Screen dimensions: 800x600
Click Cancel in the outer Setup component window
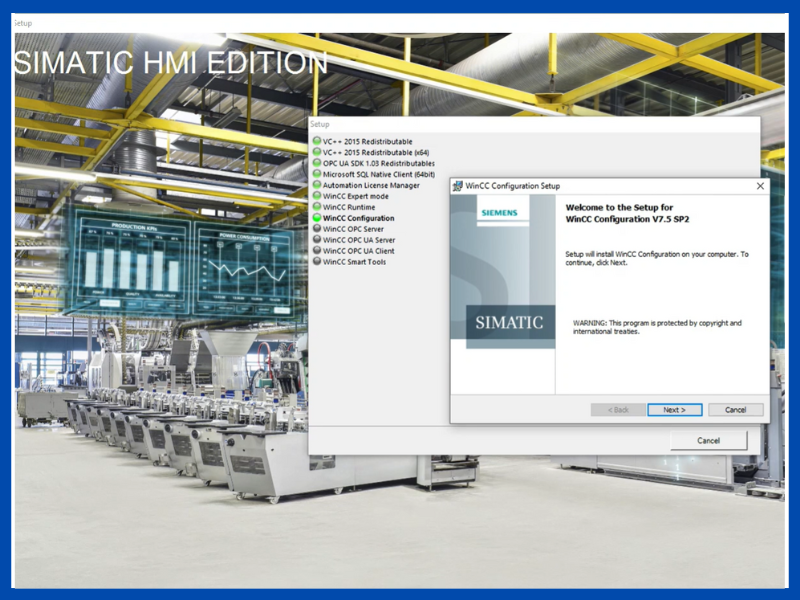pyautogui.click(x=708, y=440)
